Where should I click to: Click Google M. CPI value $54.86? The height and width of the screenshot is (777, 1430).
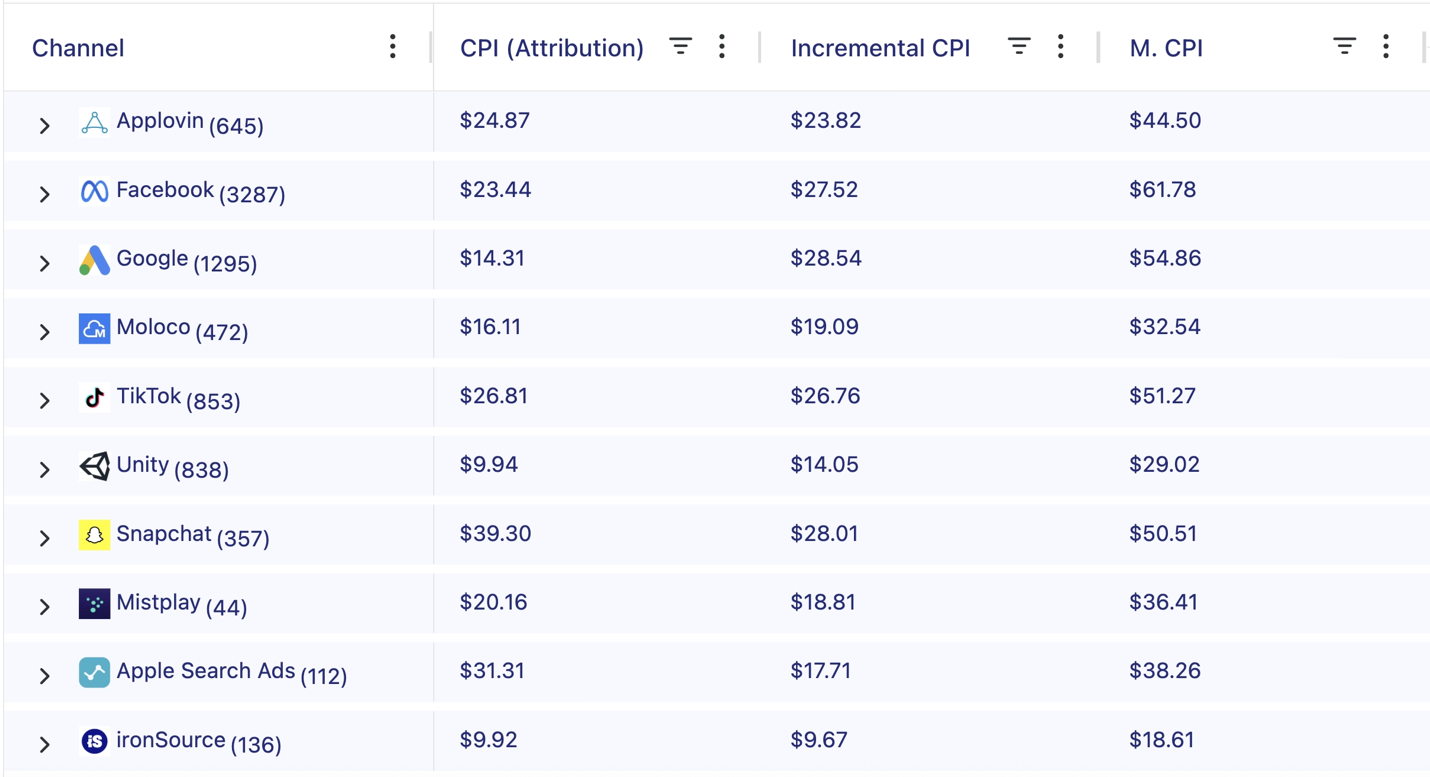[x=1166, y=259]
